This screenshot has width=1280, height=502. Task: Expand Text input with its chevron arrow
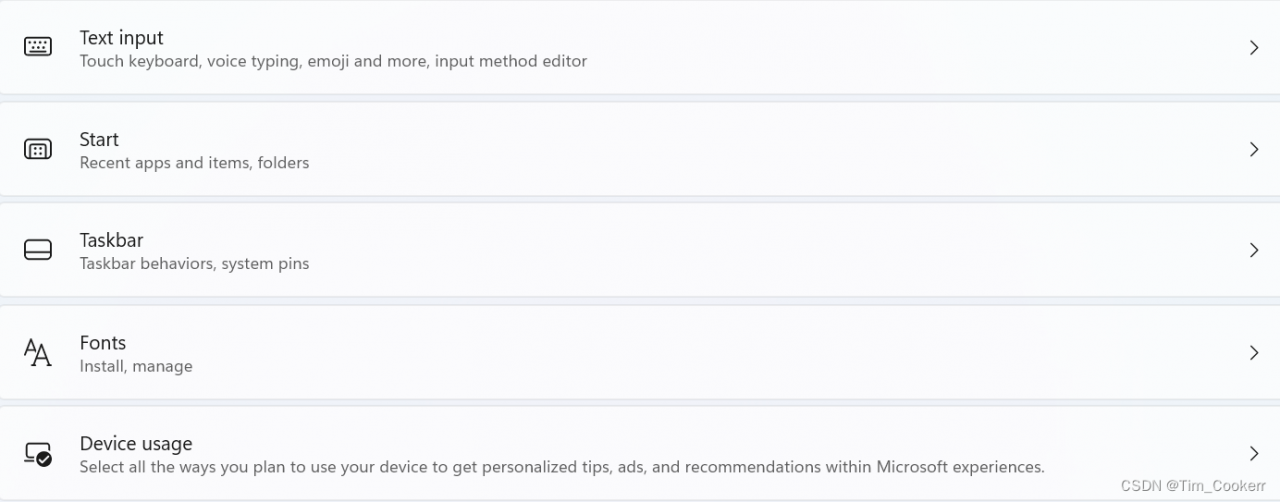pos(1254,47)
